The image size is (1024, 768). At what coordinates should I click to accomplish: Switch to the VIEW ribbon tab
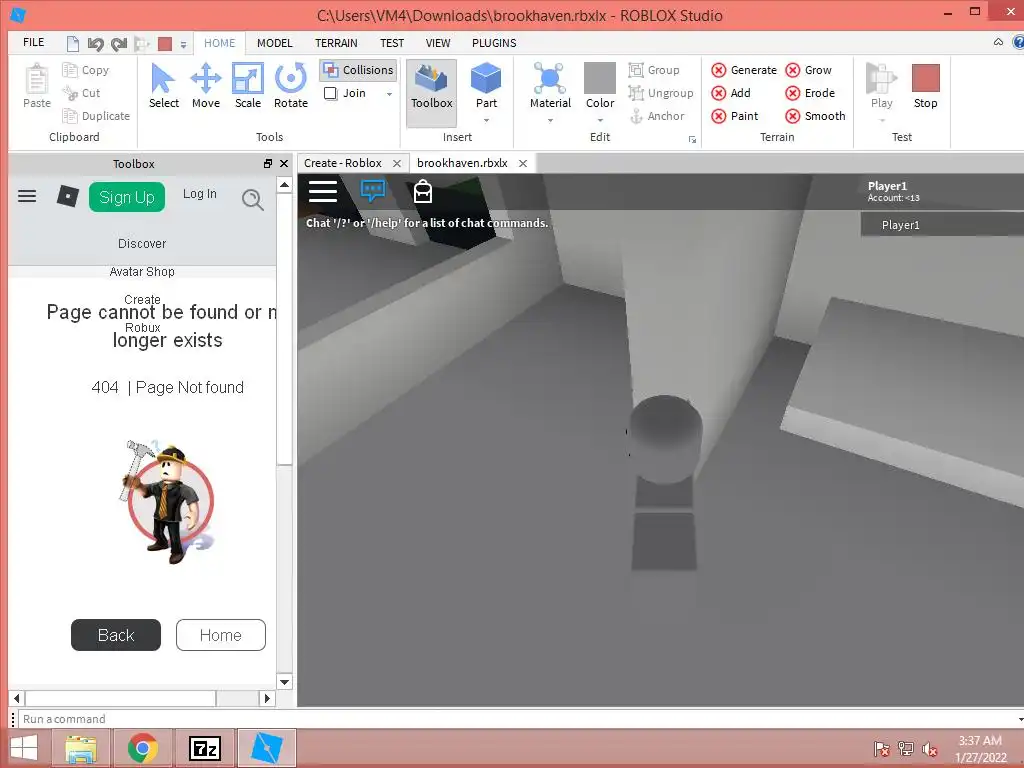point(438,43)
